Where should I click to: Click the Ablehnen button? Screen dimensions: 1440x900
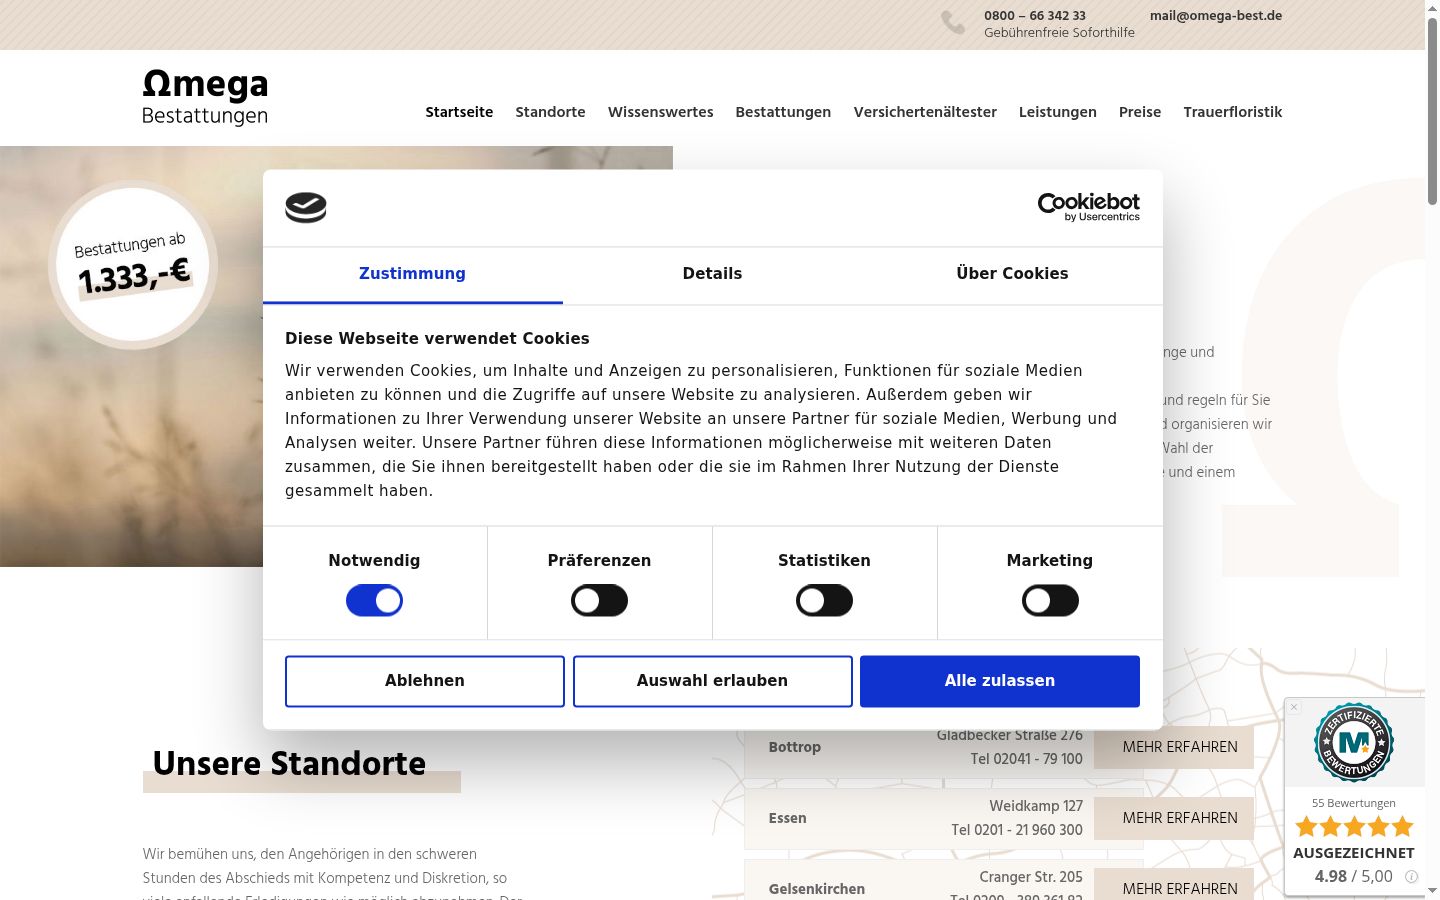pos(425,681)
